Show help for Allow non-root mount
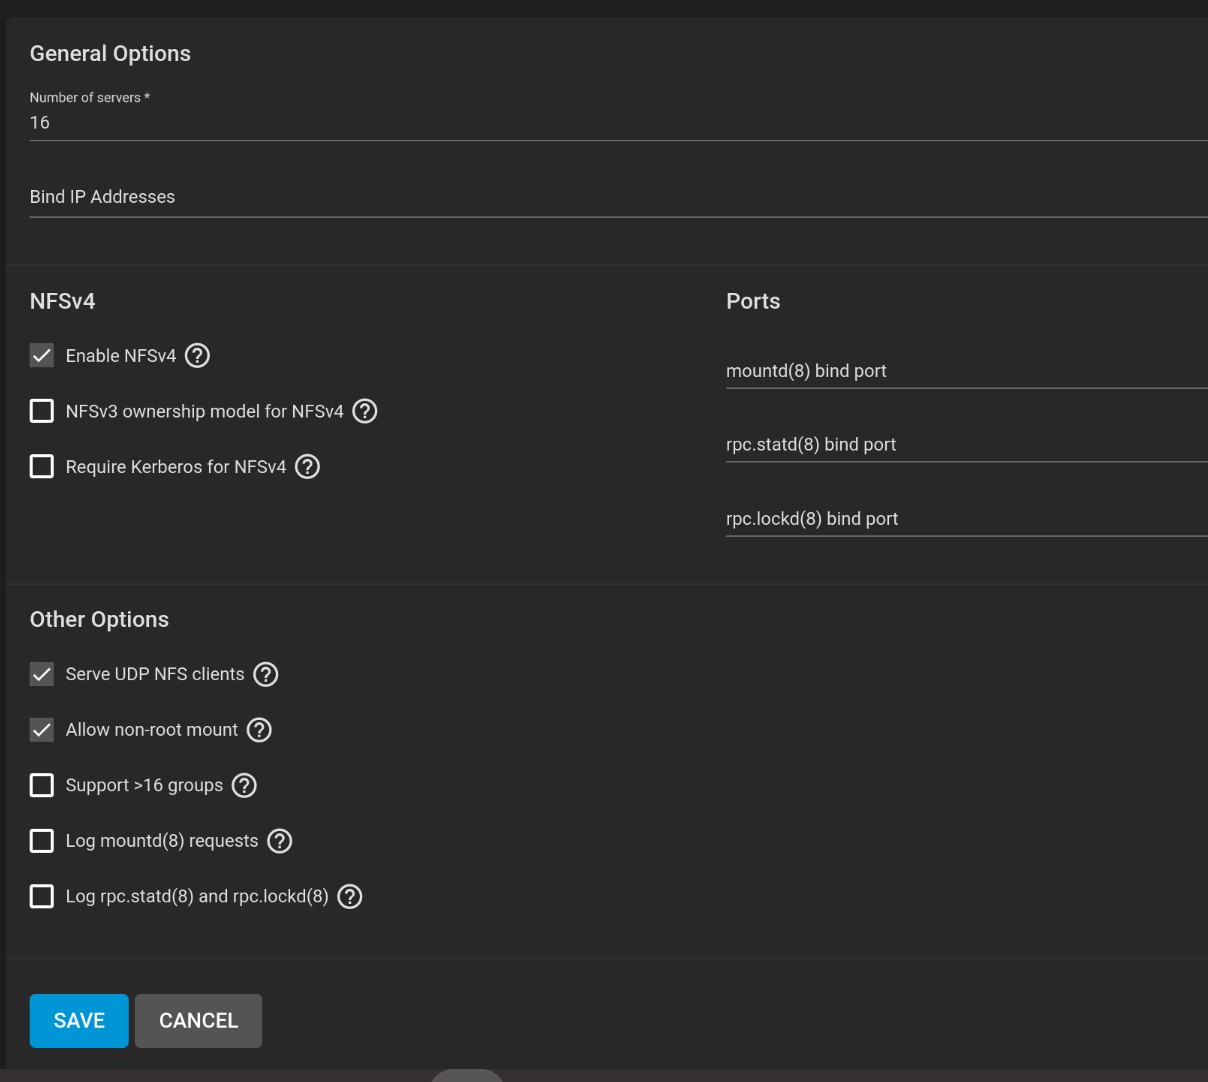Screen dimensions: 1208x1082 click(x=259, y=730)
